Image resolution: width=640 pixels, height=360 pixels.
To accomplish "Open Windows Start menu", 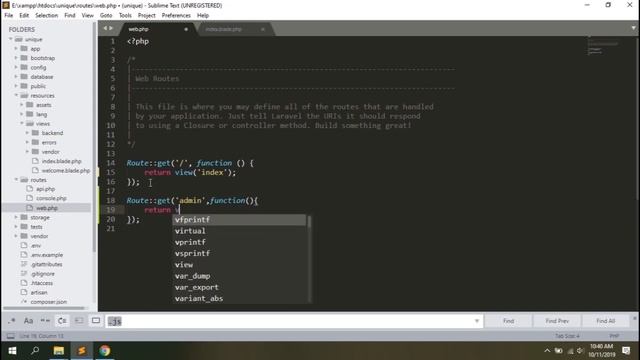I will click(x=12, y=351).
